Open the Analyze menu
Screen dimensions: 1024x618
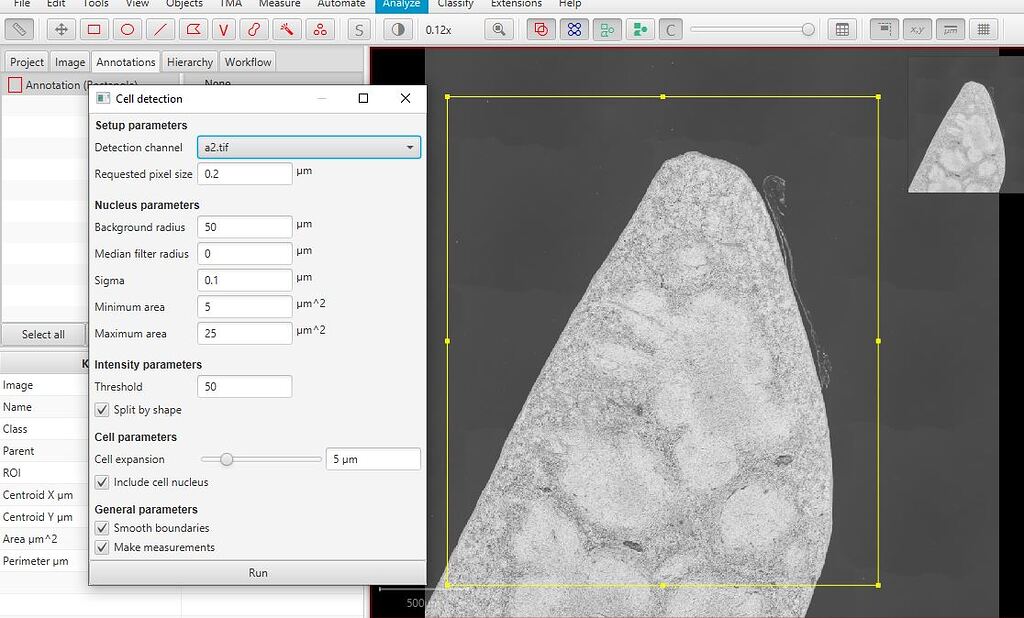pyautogui.click(x=400, y=4)
